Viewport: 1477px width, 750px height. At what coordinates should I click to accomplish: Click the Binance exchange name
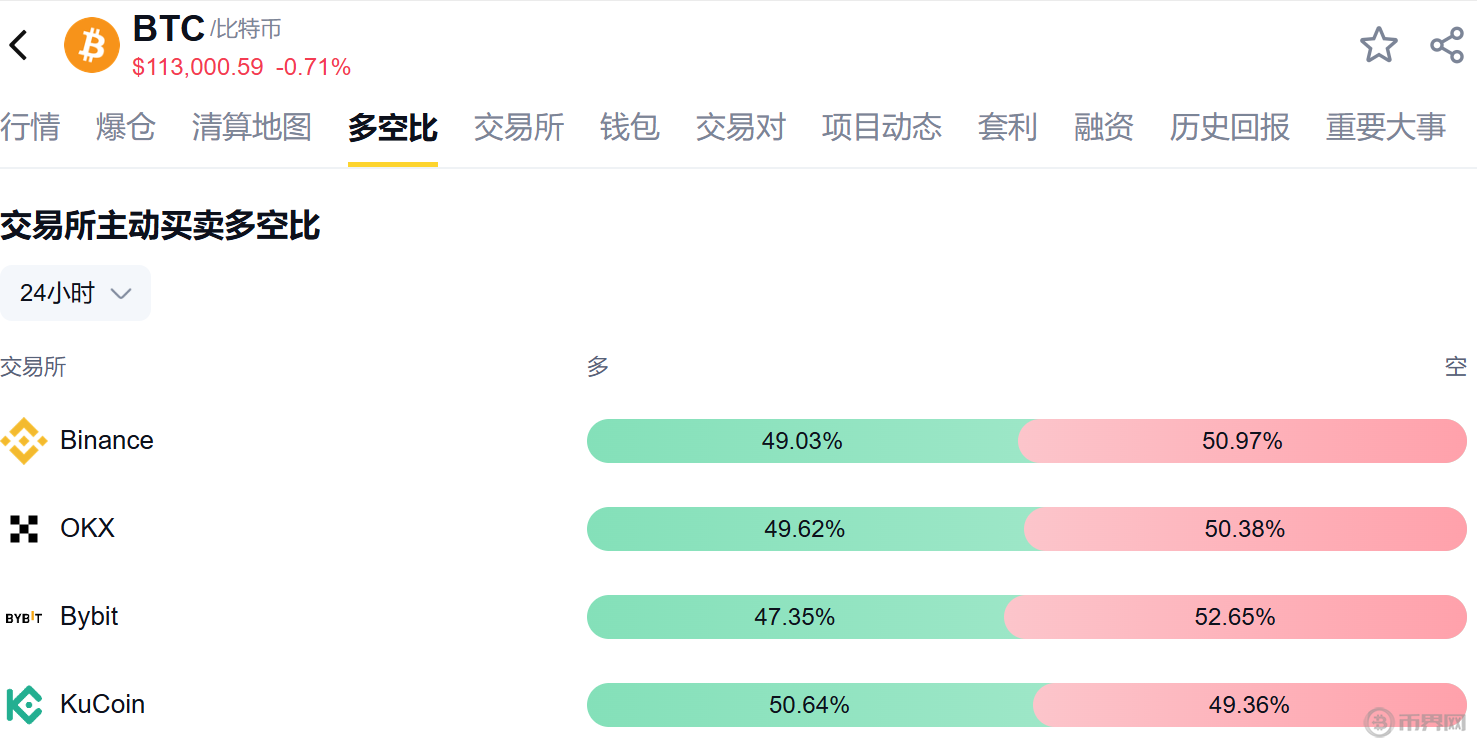tap(107, 441)
